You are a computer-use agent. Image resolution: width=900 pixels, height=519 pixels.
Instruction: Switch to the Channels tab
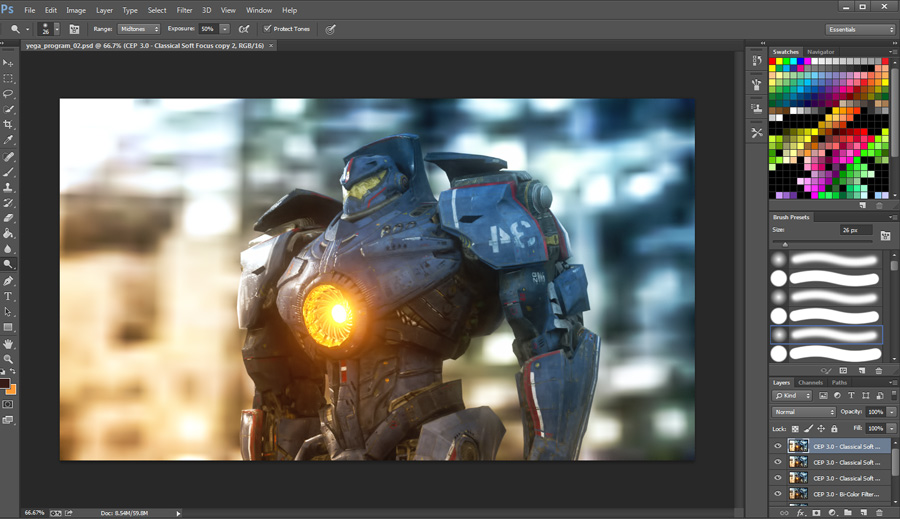(810, 382)
